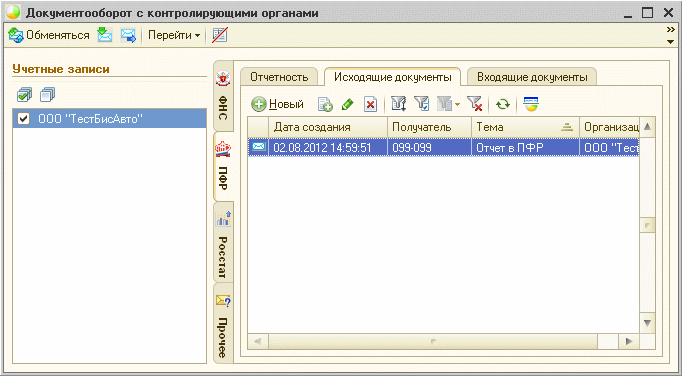Screen dimensions: 682x376
Task: Click the Новый button
Action: click(x=277, y=104)
